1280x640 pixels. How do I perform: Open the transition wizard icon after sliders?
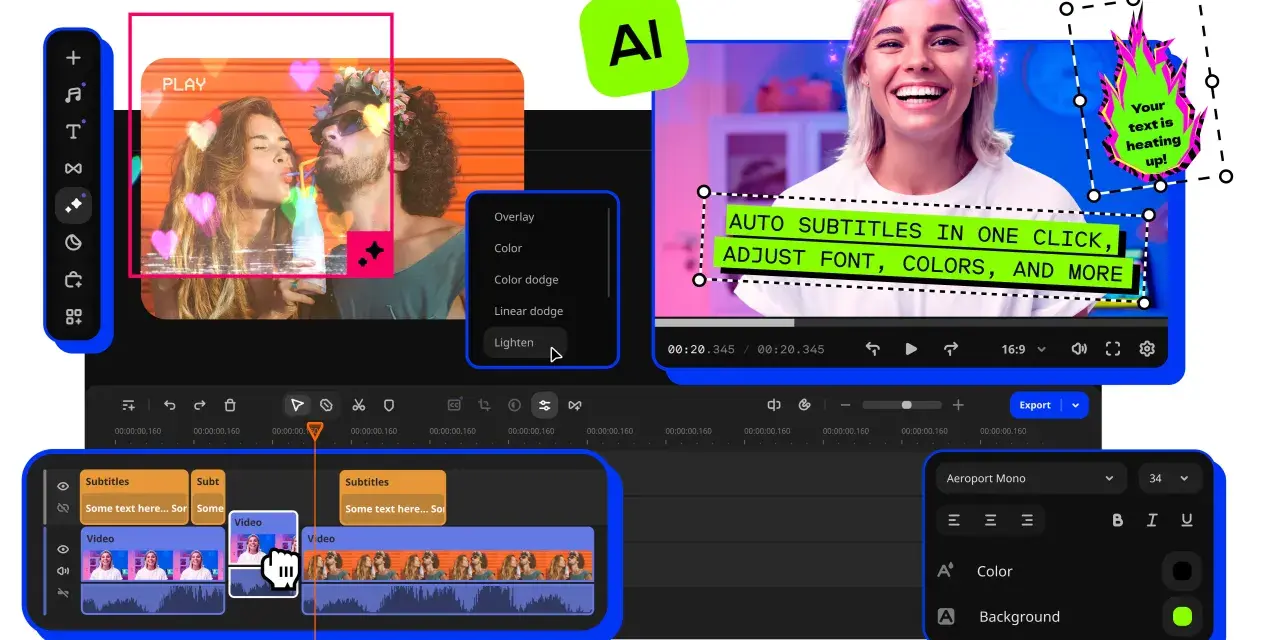(575, 405)
